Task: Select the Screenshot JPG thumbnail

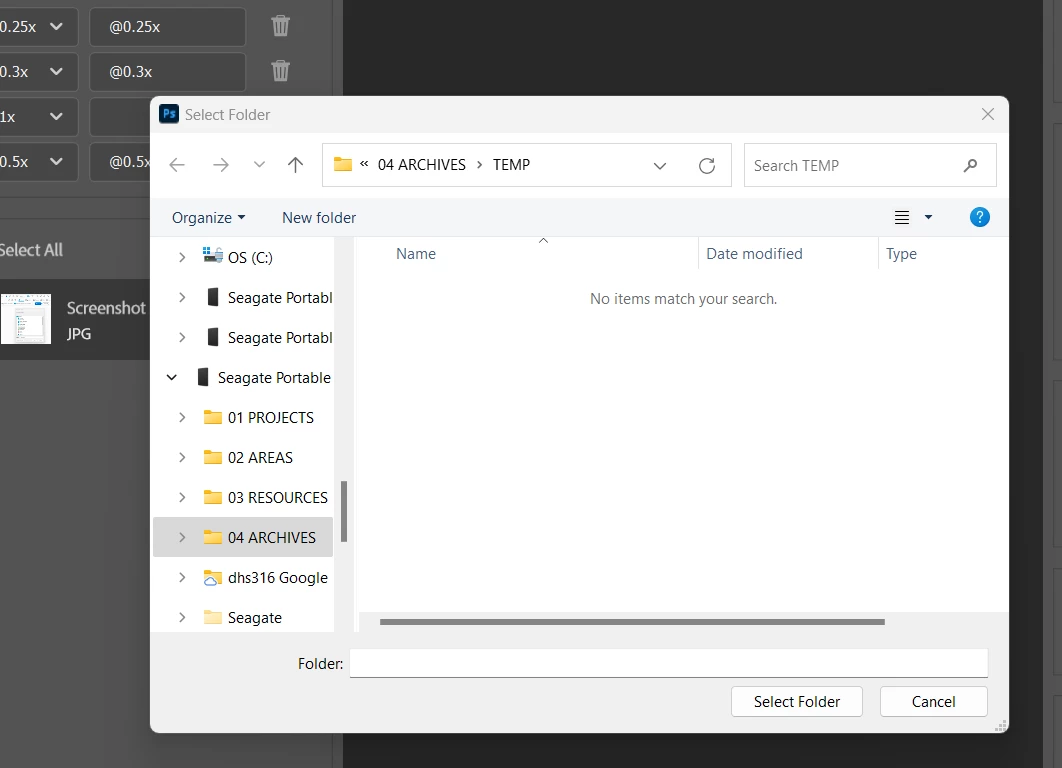Action: pyautogui.click(x=26, y=319)
